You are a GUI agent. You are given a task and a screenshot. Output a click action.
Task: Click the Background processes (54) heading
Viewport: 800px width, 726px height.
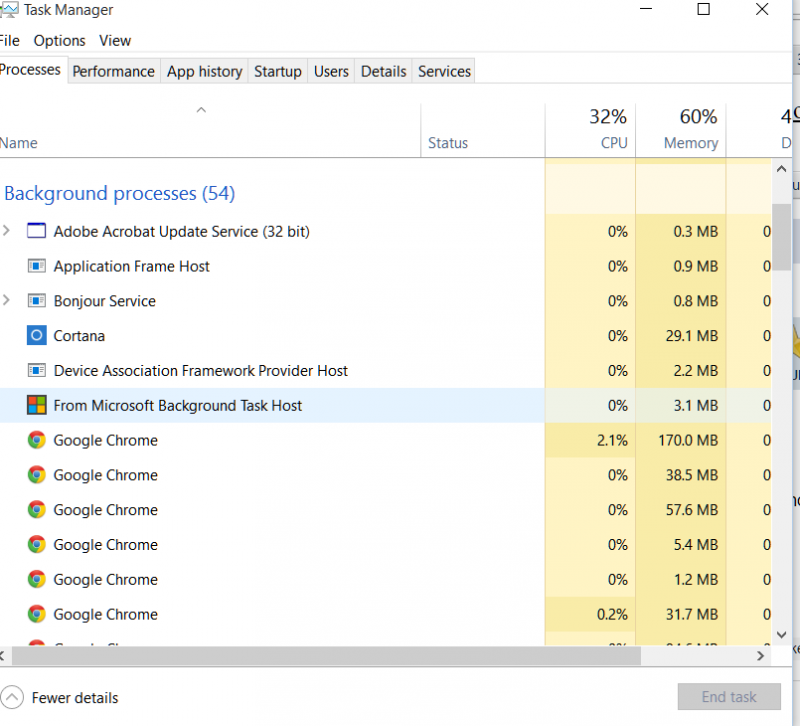[119, 193]
